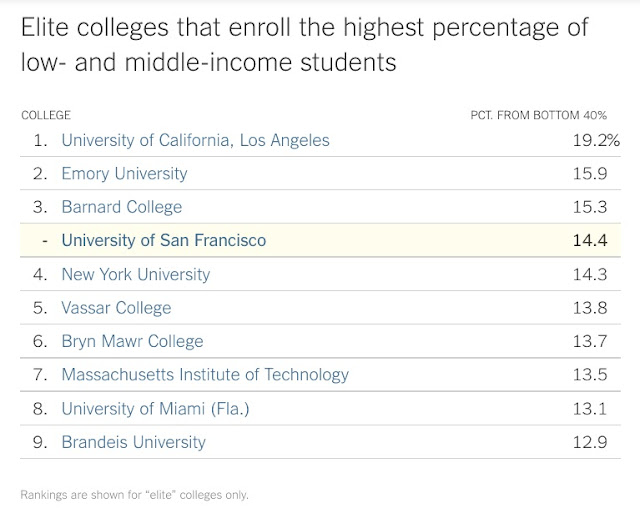The width and height of the screenshot is (640, 508).
Task: Open the Bryn Mawr College link
Action: tap(132, 341)
